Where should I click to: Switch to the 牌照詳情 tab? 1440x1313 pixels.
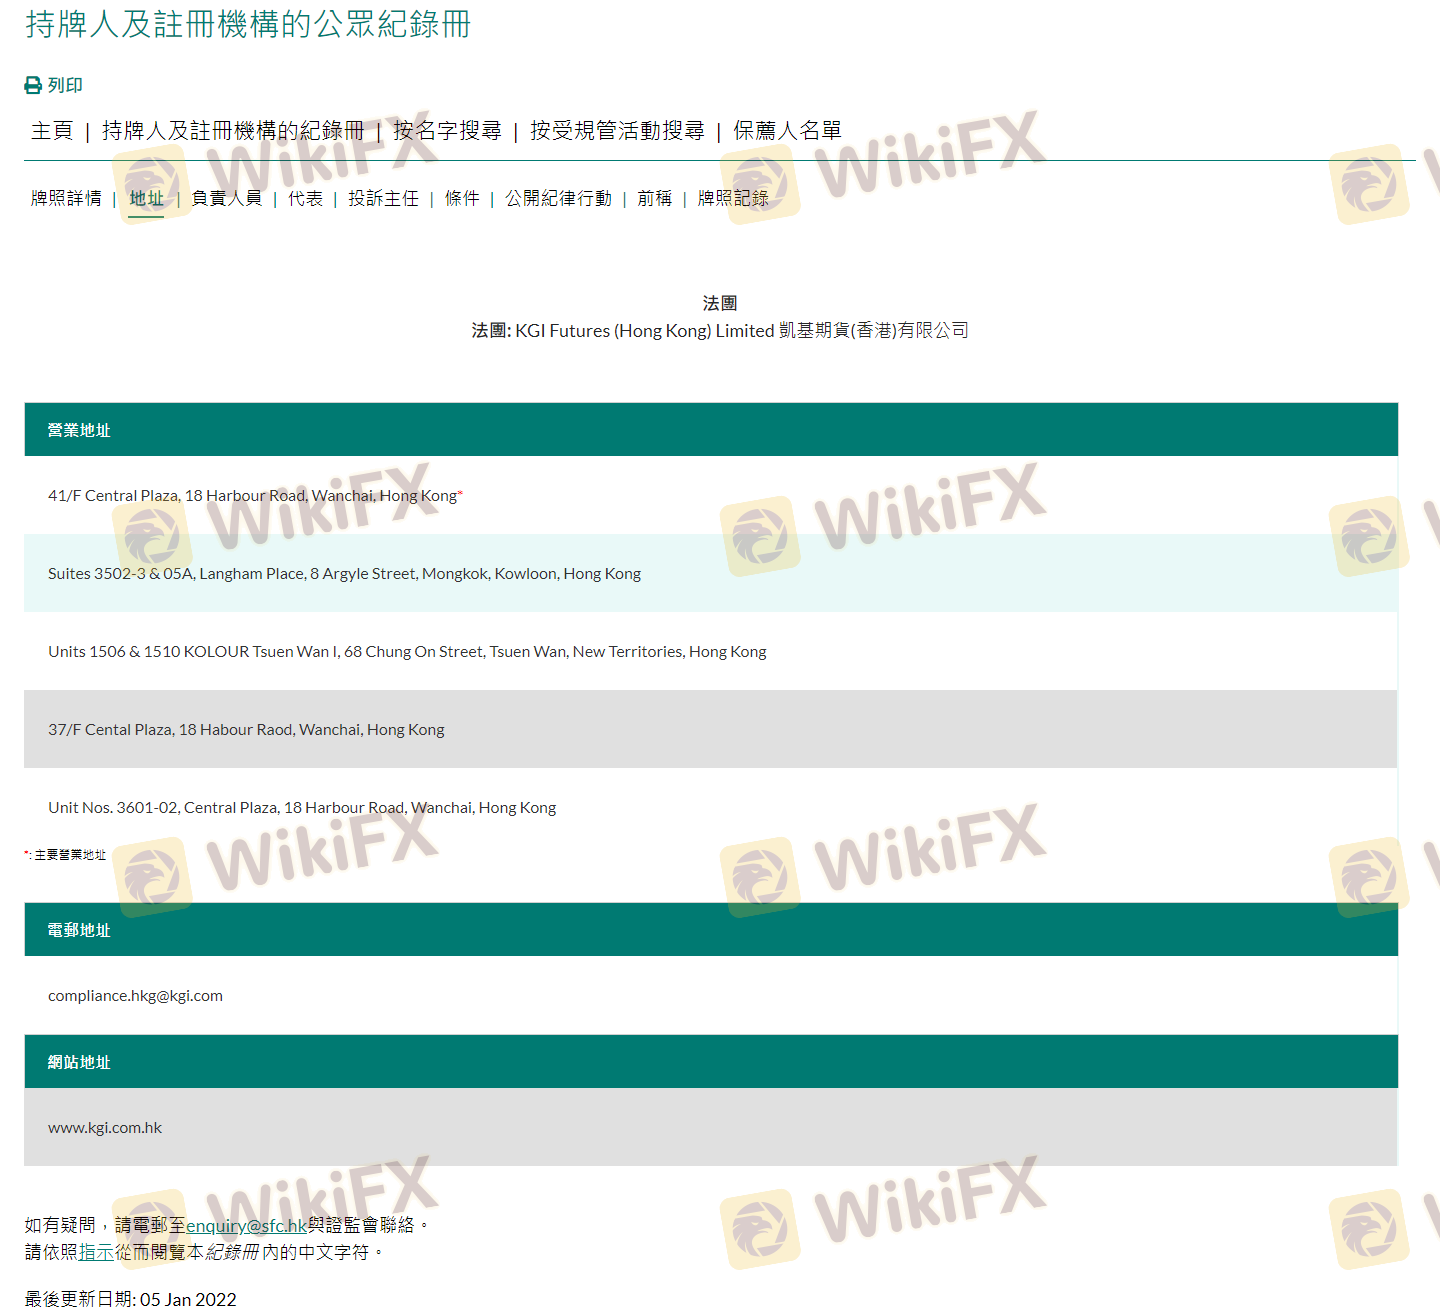(66, 199)
